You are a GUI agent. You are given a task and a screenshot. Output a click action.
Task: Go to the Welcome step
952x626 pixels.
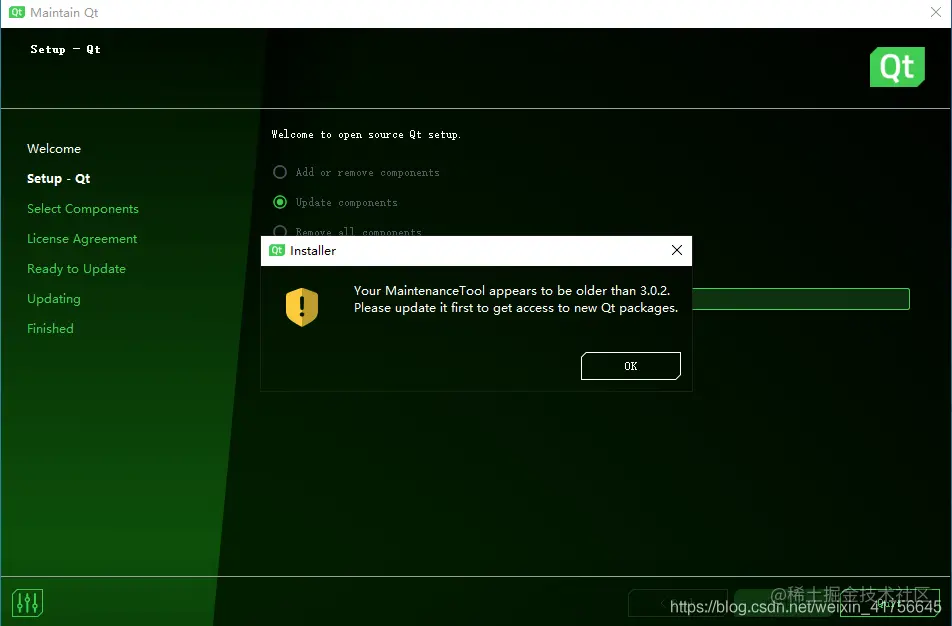pyautogui.click(x=54, y=149)
